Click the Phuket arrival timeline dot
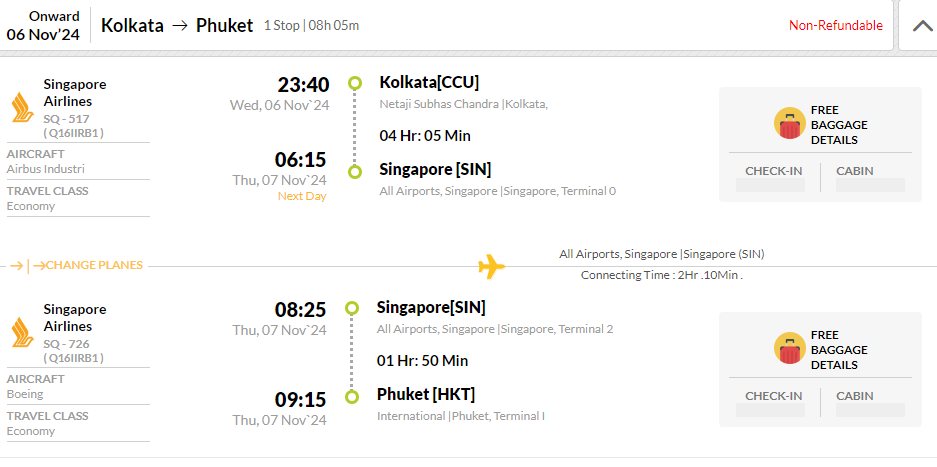937x467 pixels. [353, 397]
